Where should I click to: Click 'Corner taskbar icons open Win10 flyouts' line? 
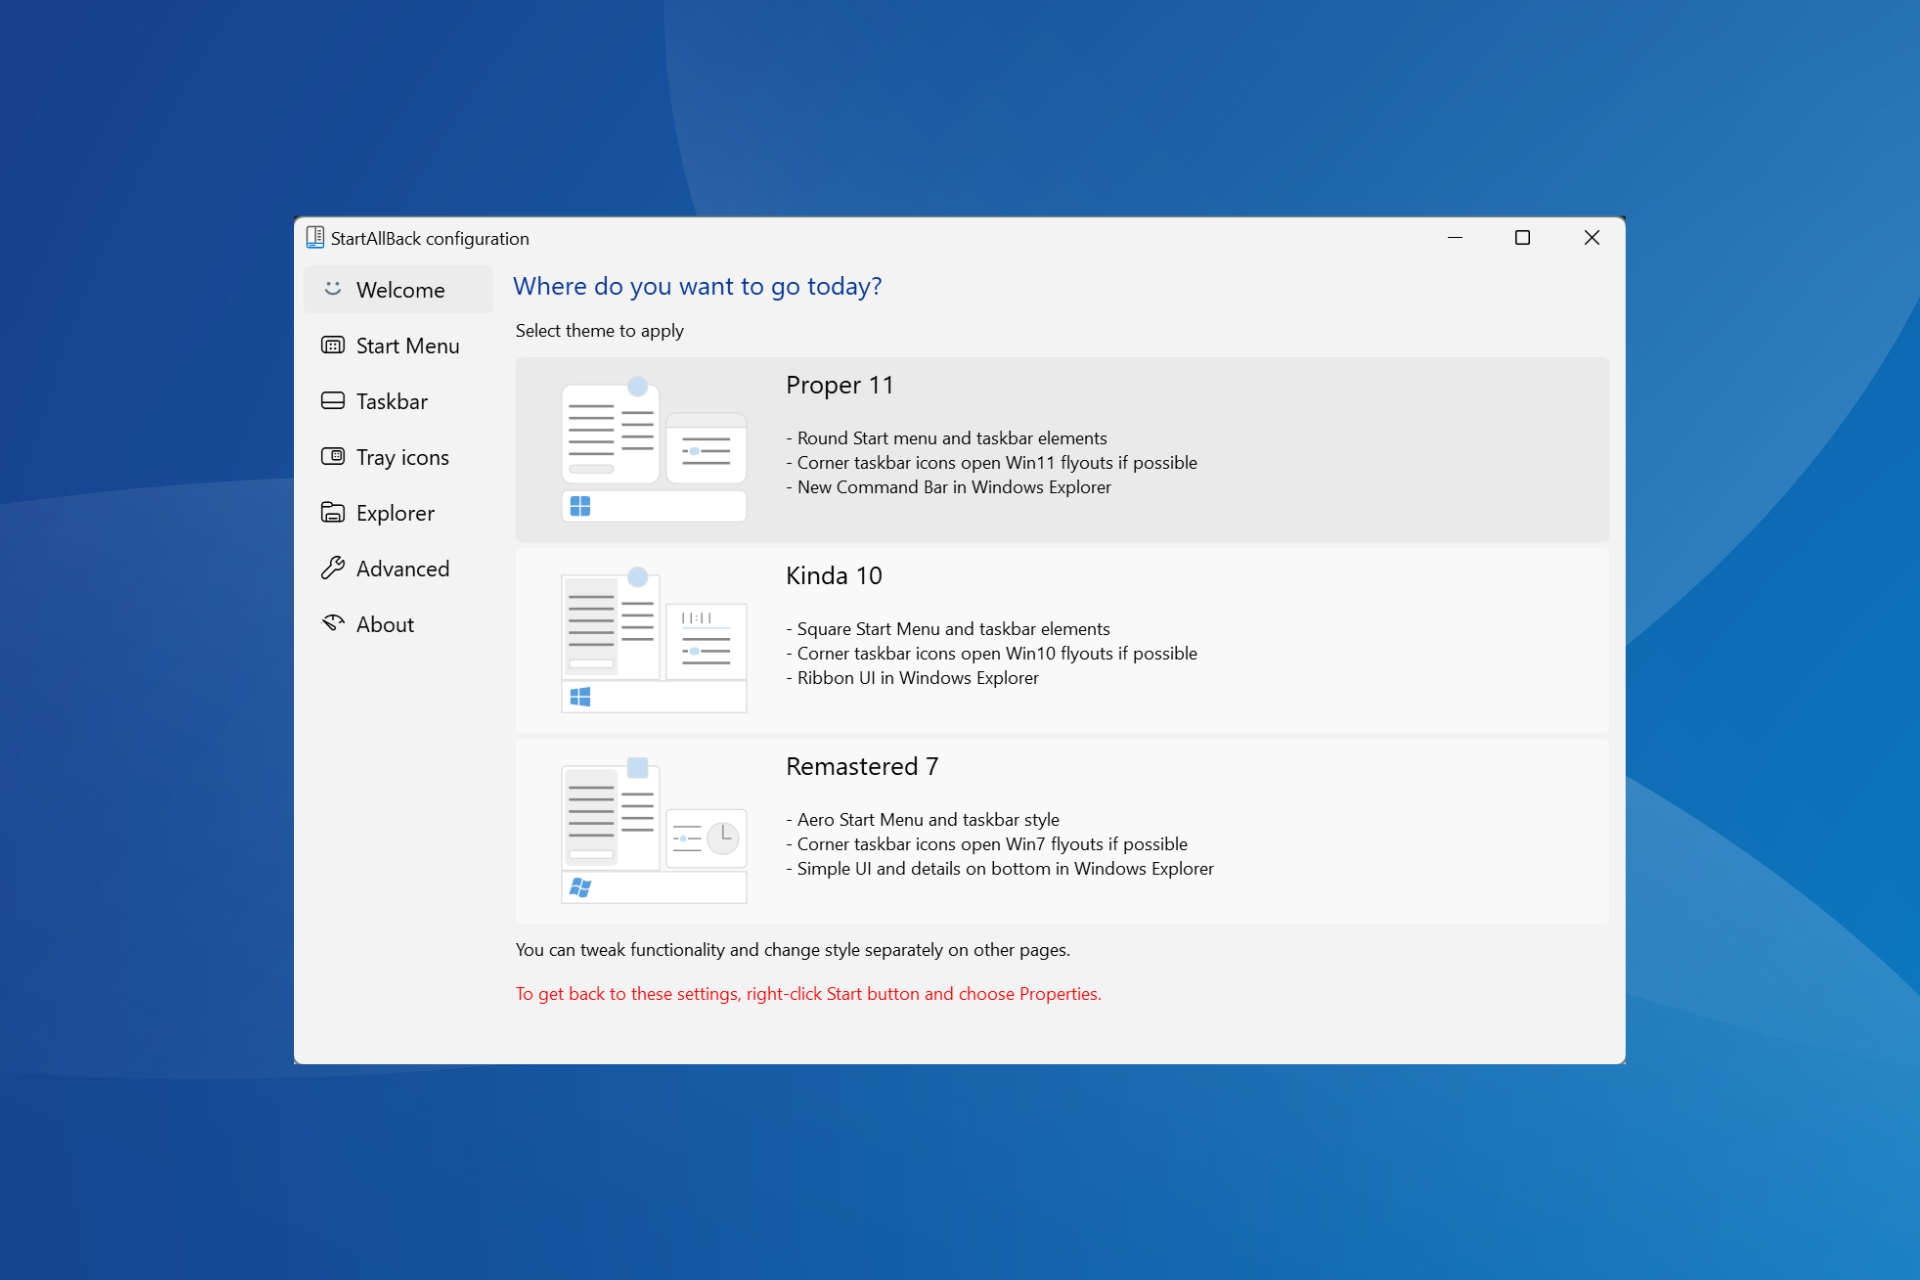991,653
